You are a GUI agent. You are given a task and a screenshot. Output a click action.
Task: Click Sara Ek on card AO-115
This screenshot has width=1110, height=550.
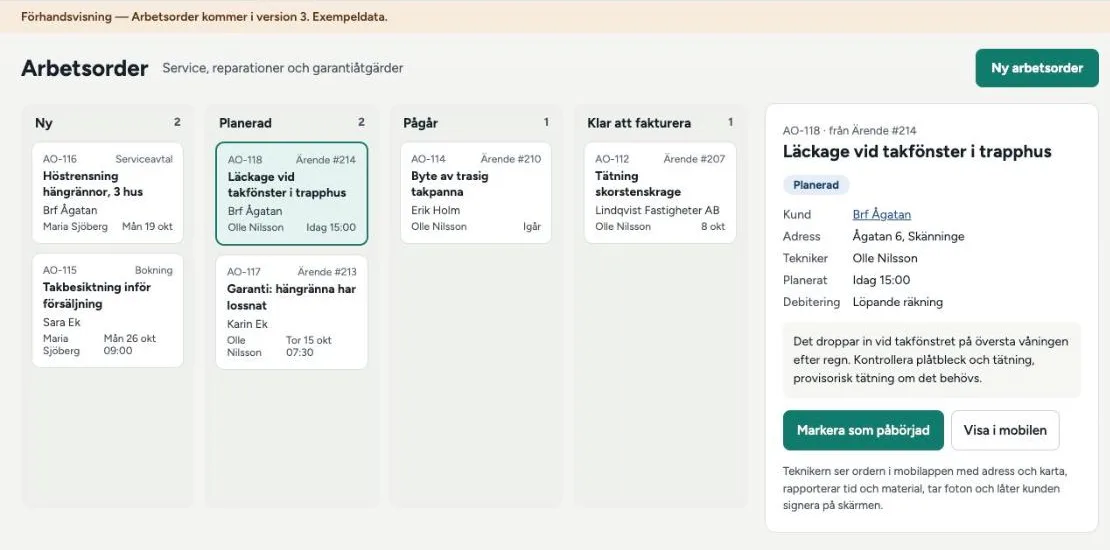coord(62,322)
